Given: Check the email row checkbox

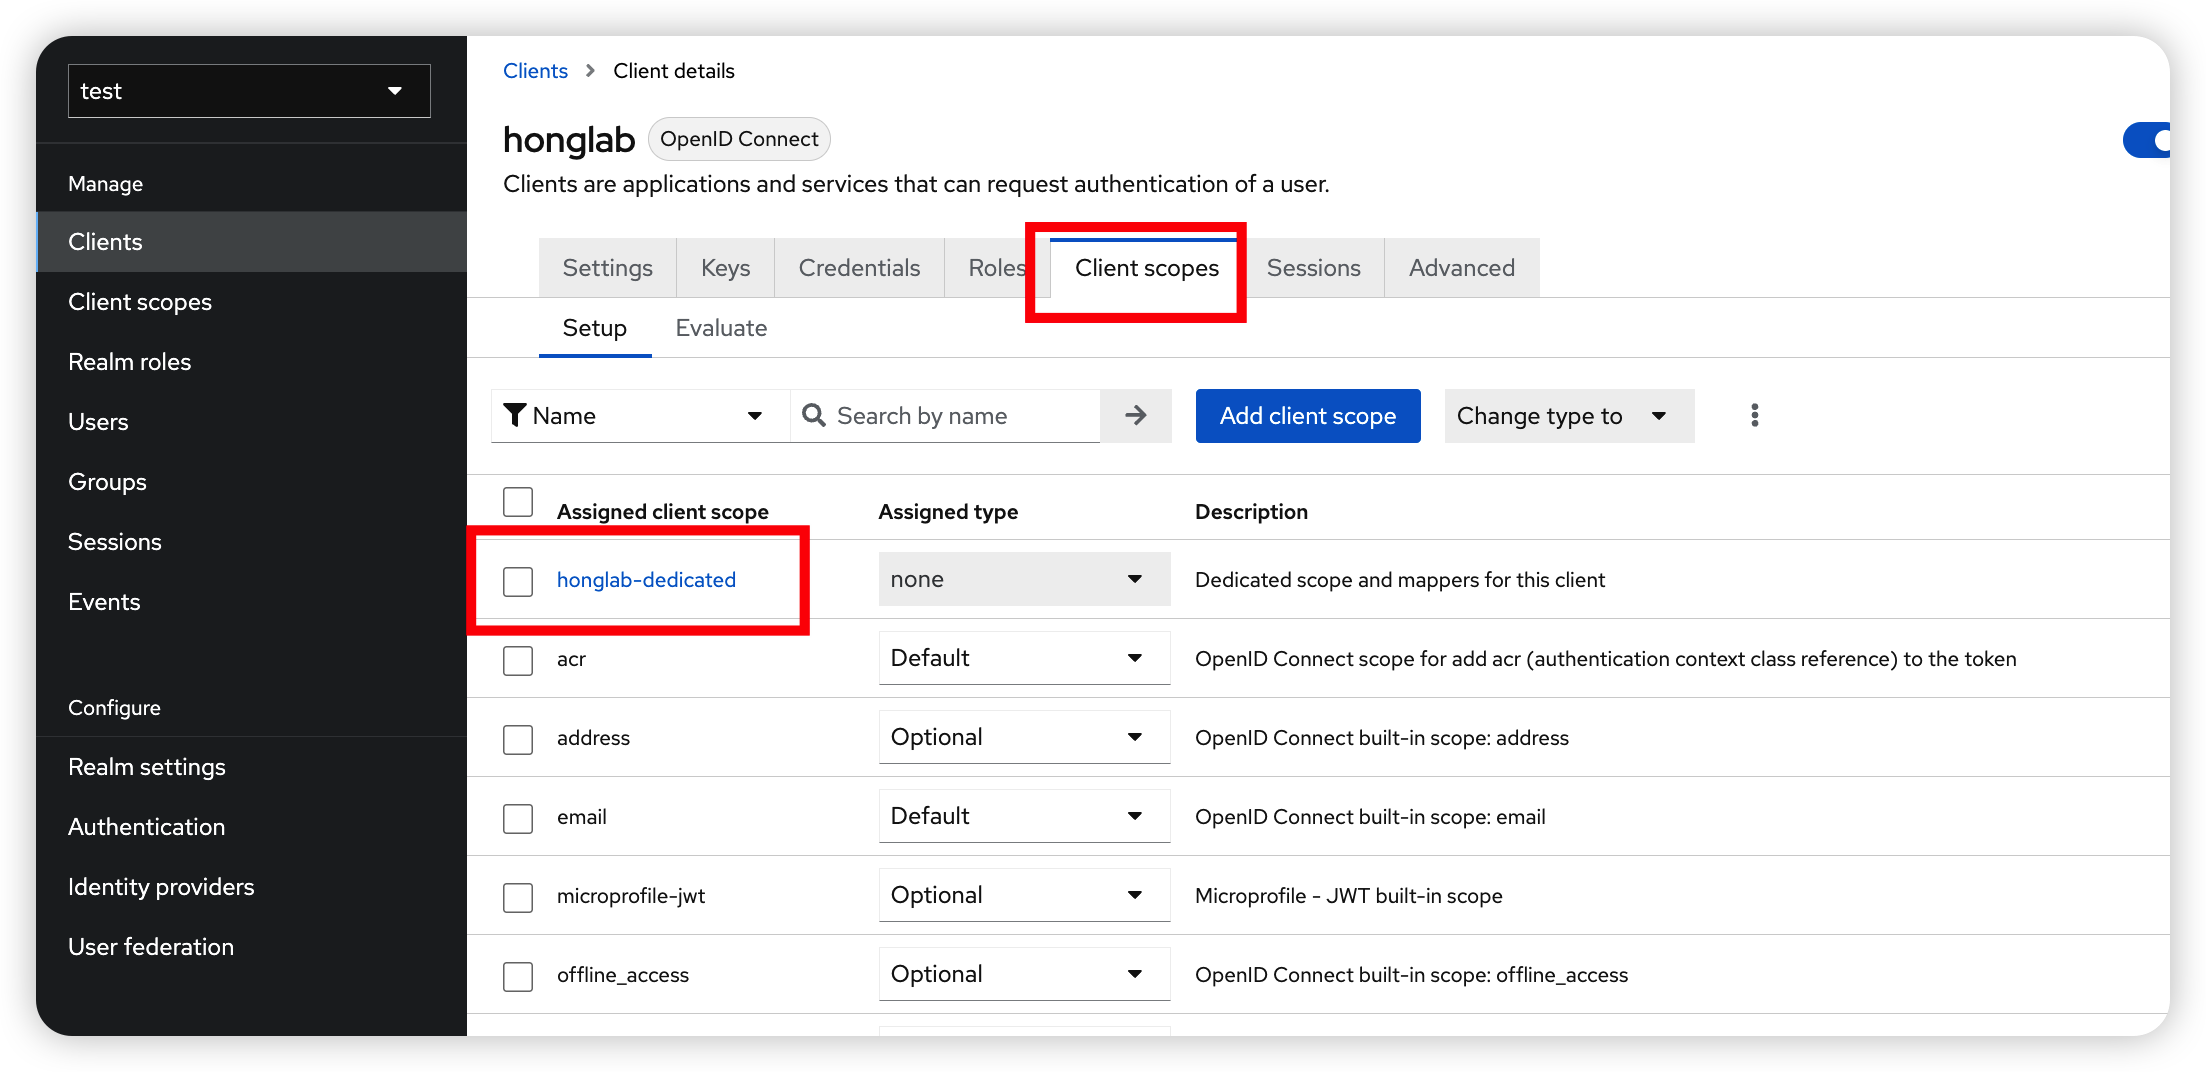Looking at the screenshot, I should (518, 818).
